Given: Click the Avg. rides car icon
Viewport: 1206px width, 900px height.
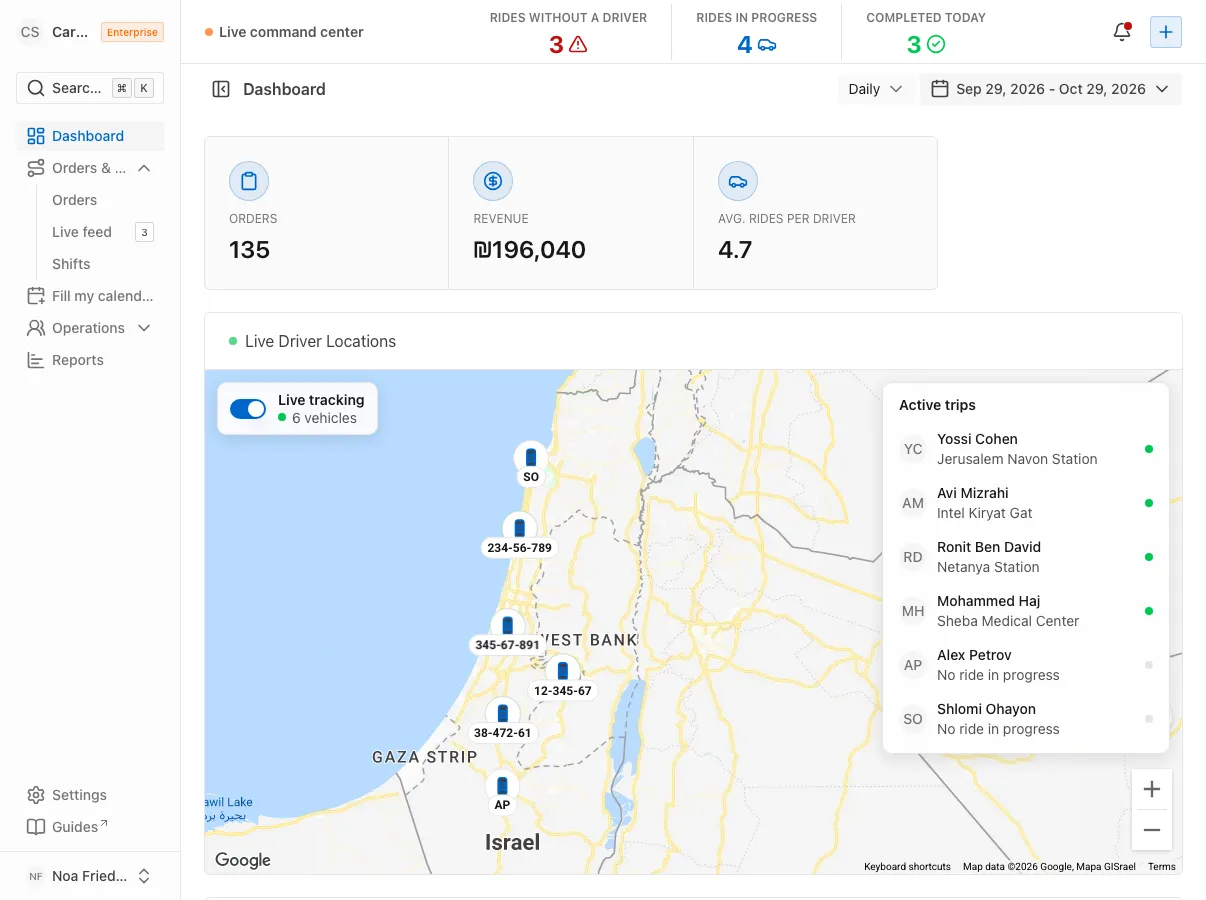Looking at the screenshot, I should pyautogui.click(x=738, y=181).
